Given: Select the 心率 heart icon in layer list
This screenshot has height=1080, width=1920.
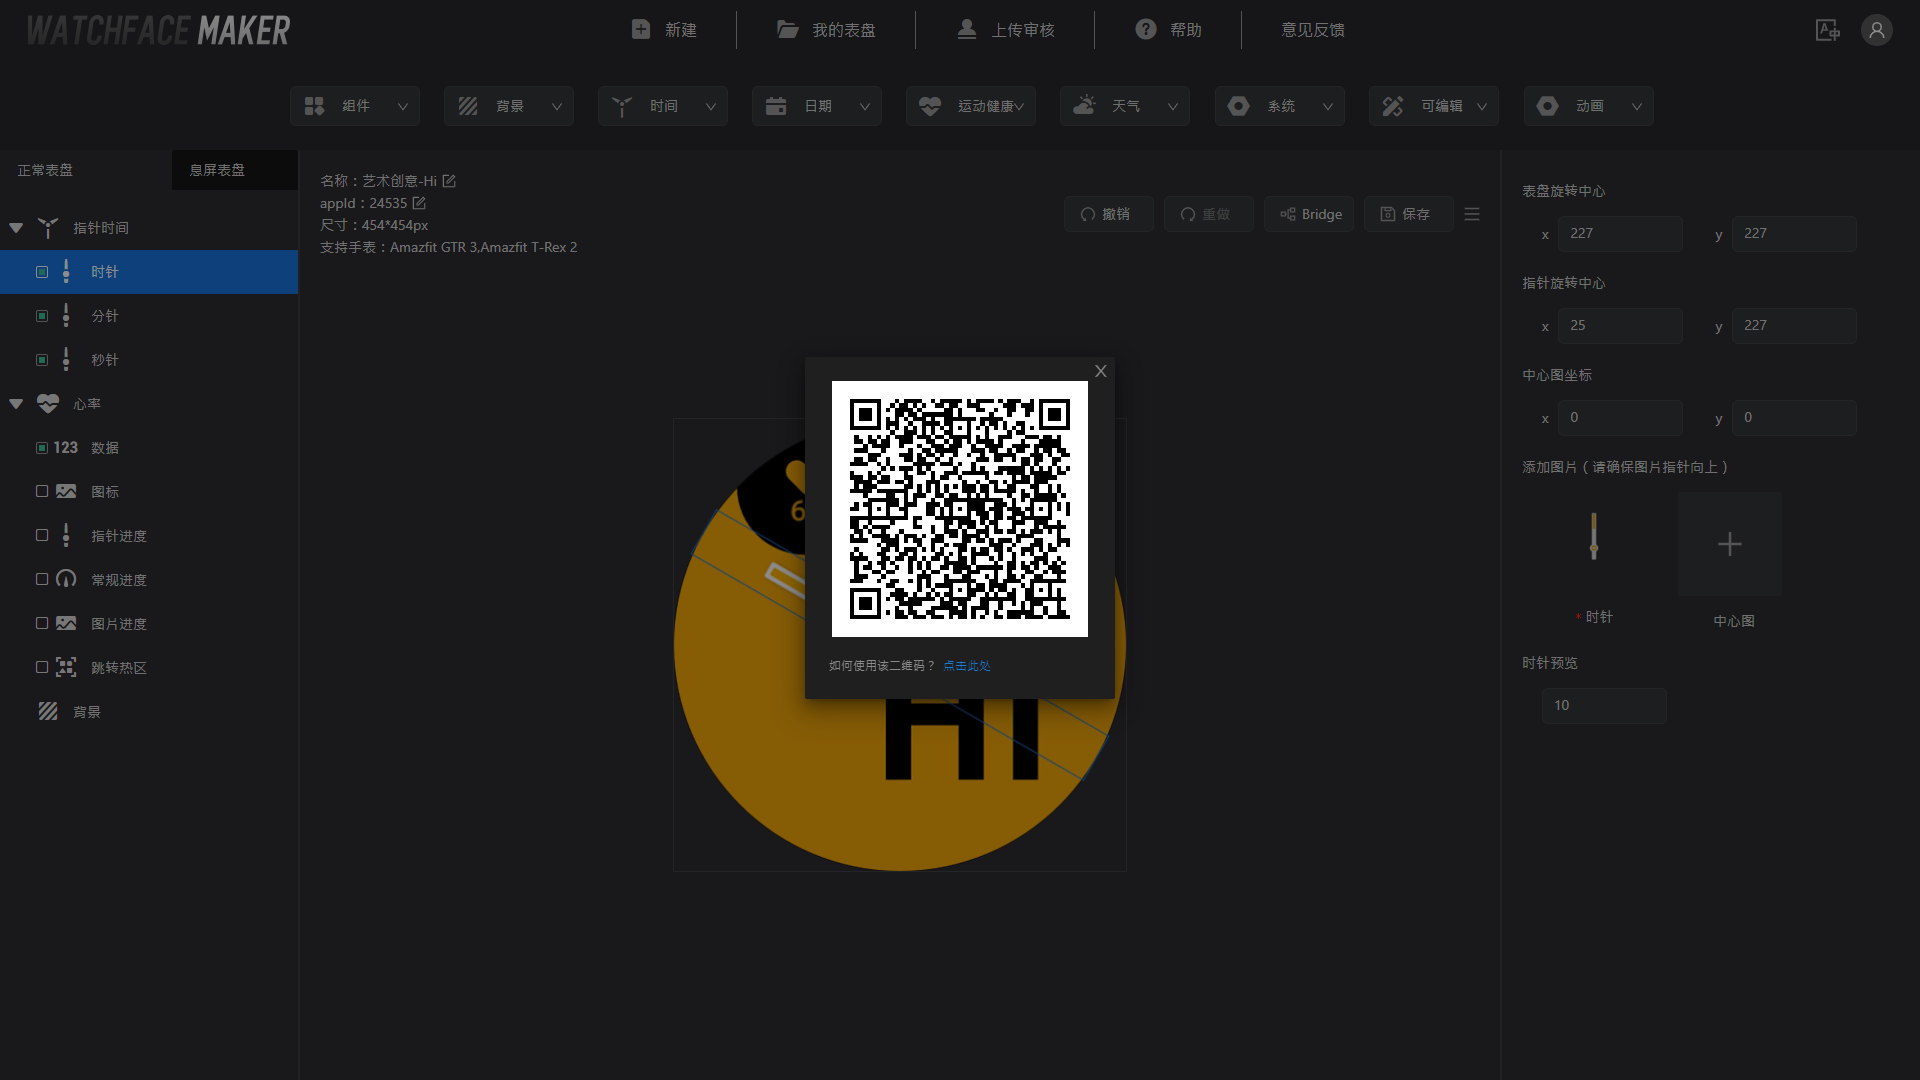Looking at the screenshot, I should 48,404.
